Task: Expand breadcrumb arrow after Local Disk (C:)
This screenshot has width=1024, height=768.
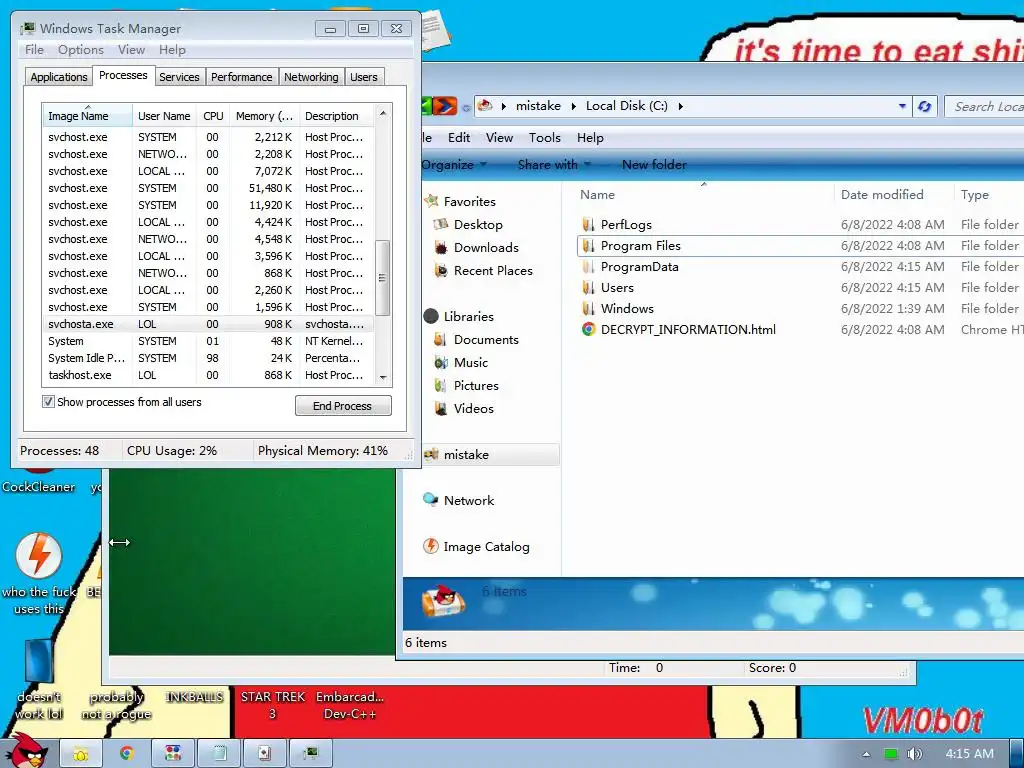Action: (x=680, y=106)
